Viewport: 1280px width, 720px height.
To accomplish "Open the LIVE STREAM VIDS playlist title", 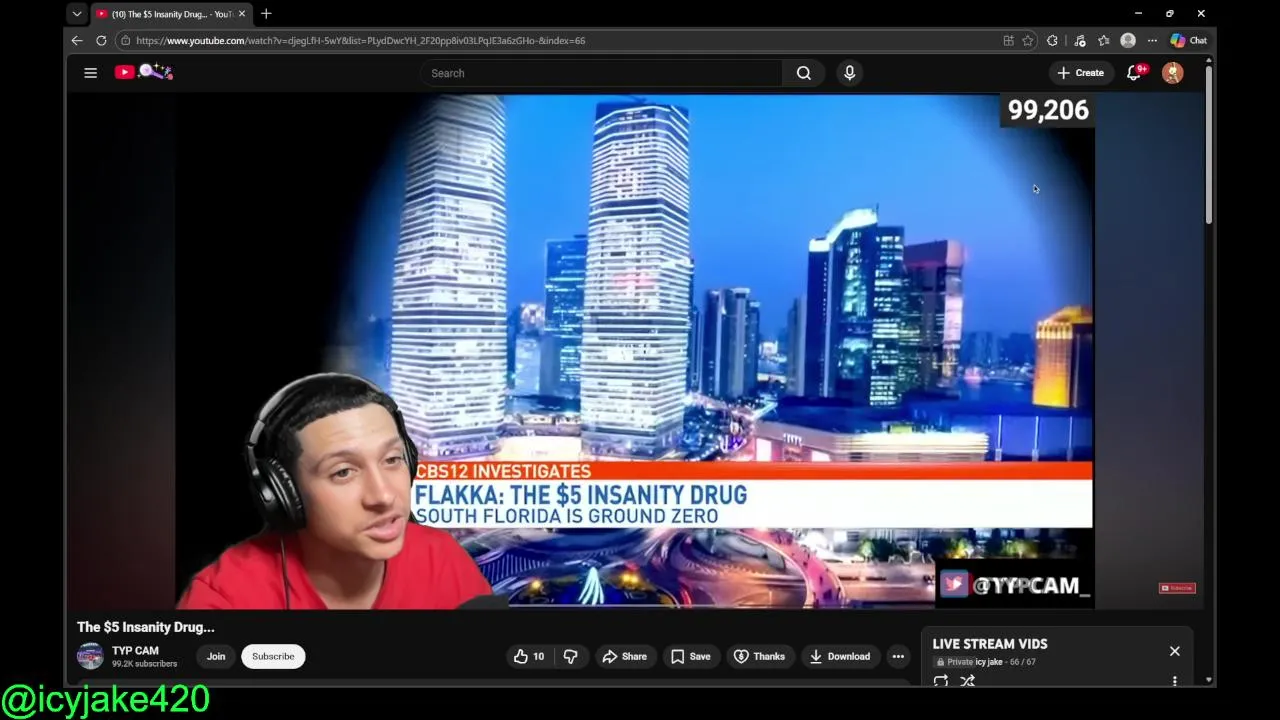I will point(990,644).
